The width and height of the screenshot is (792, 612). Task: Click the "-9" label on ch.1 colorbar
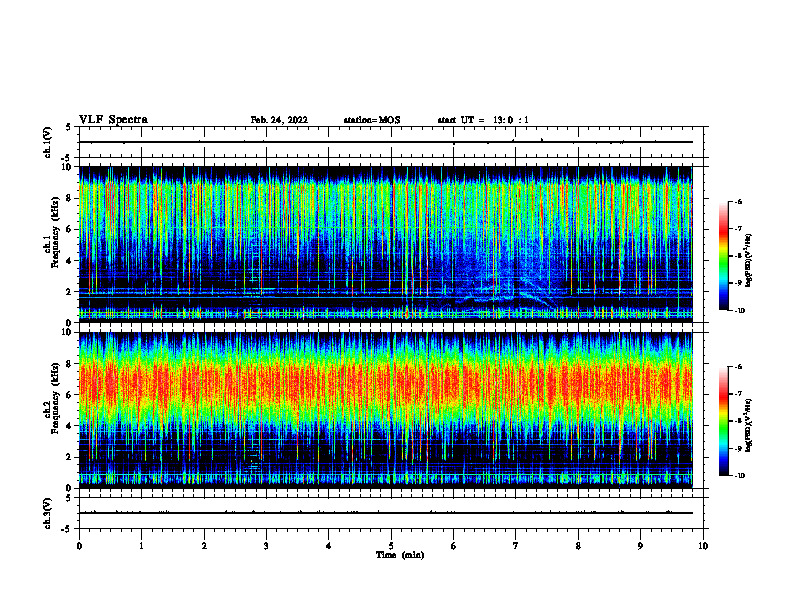tap(738, 283)
